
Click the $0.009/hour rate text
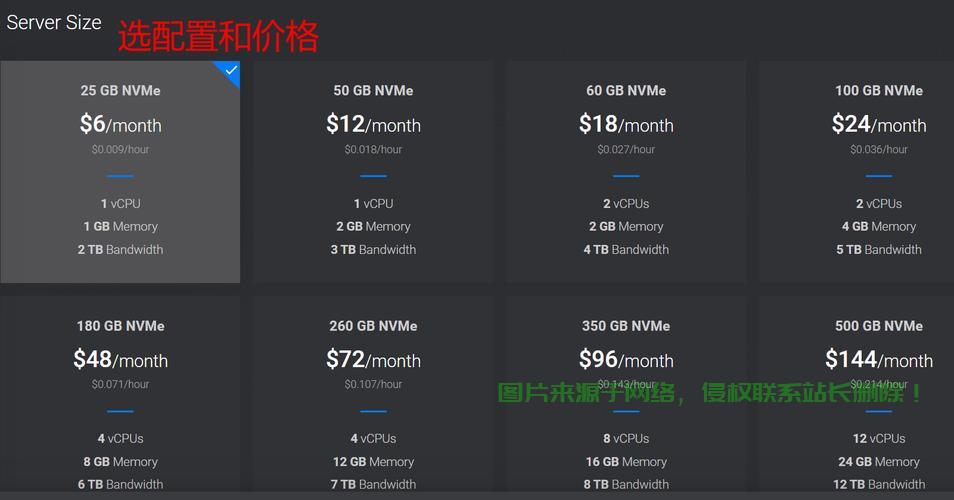[120, 150]
